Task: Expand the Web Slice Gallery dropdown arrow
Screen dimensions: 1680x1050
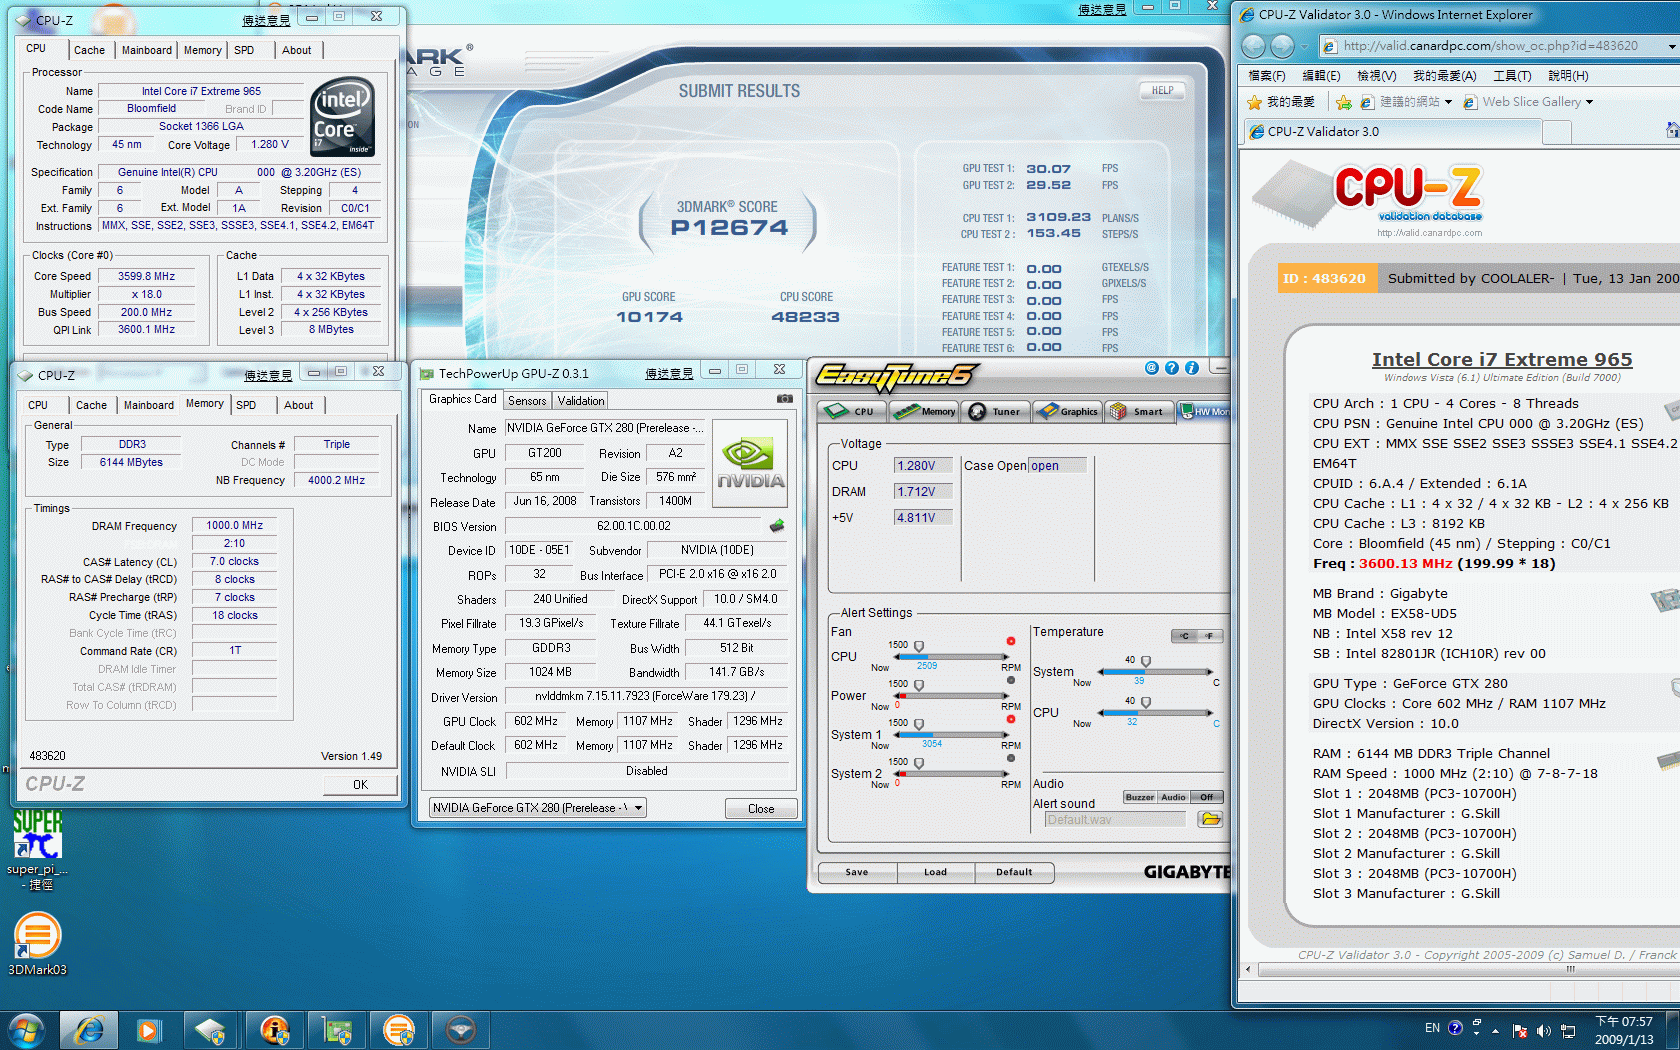Action: [1589, 102]
